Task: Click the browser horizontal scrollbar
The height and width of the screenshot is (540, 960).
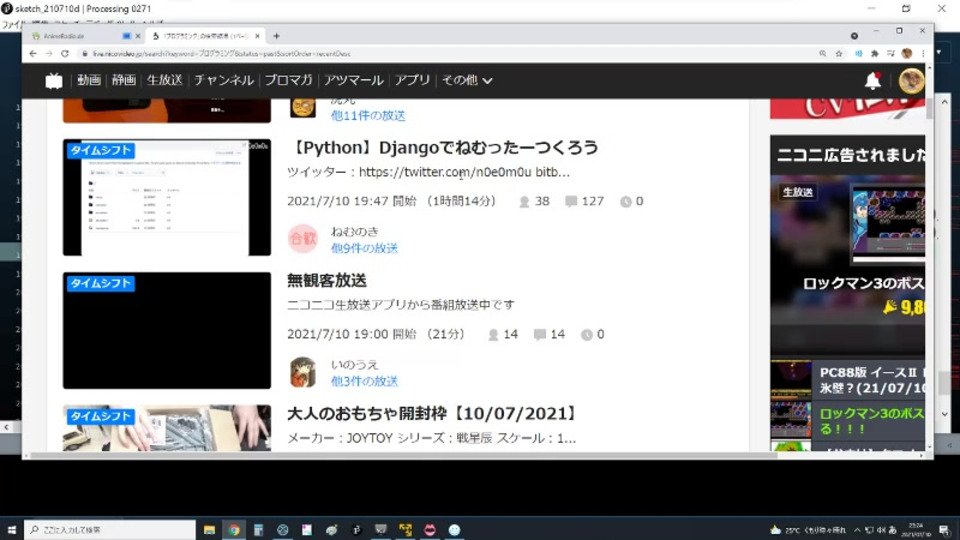Action: pos(404,456)
